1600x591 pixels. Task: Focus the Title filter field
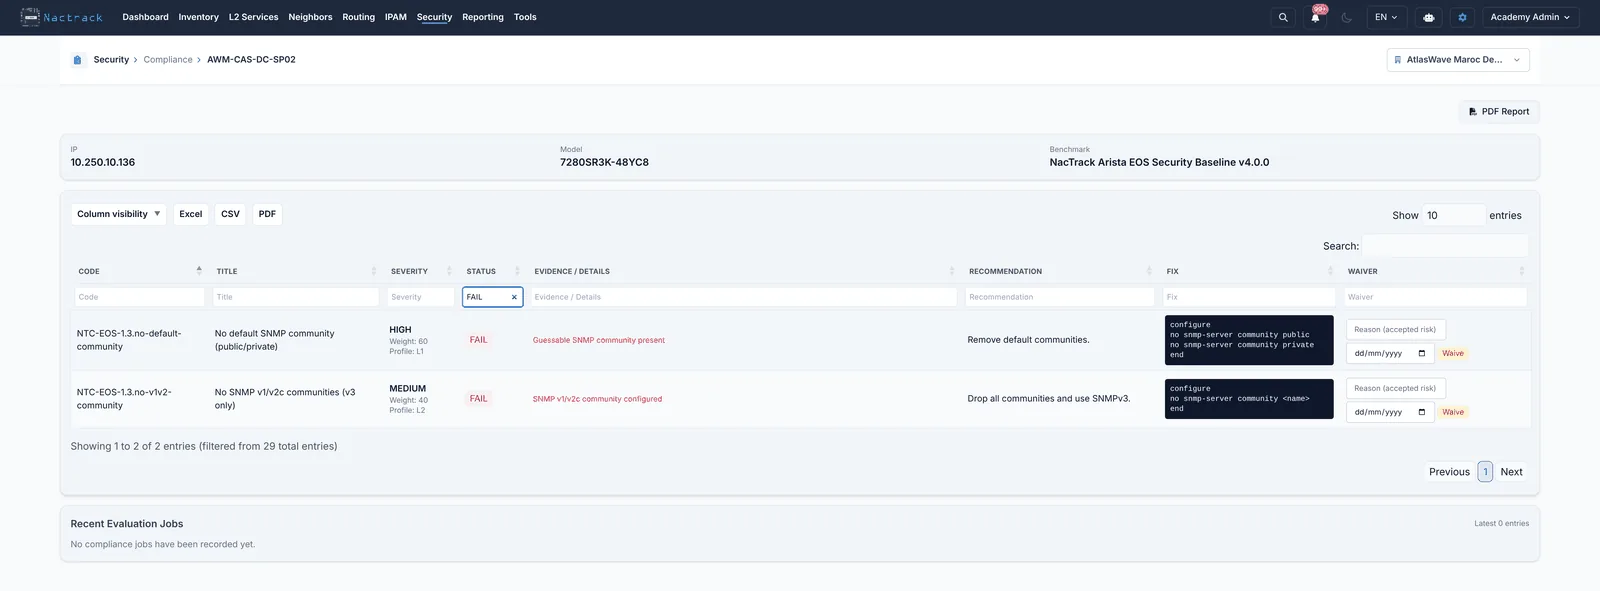click(x=295, y=297)
